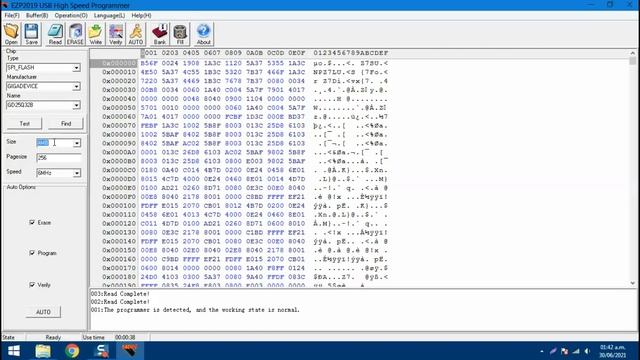Click the taskbar clock and date
The width and height of the screenshot is (640, 360).
(612, 351)
